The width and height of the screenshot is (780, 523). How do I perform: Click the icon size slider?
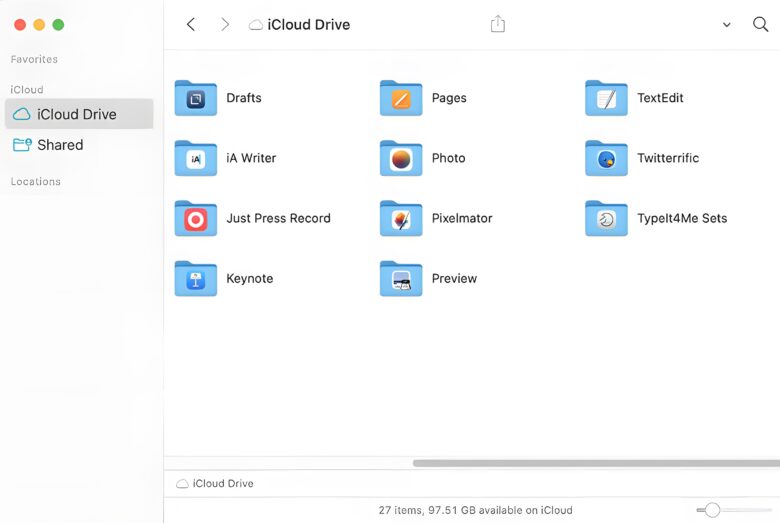[712, 510]
